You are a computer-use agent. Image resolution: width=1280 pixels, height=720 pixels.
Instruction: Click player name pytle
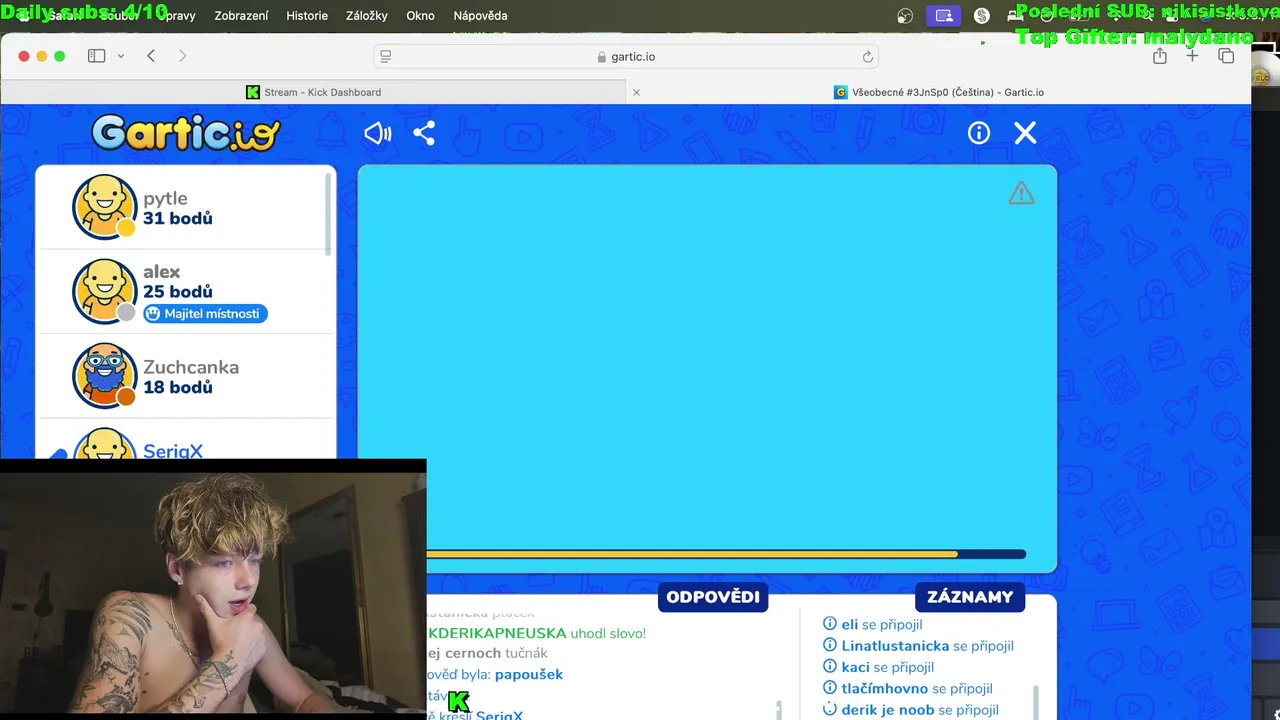coord(165,198)
